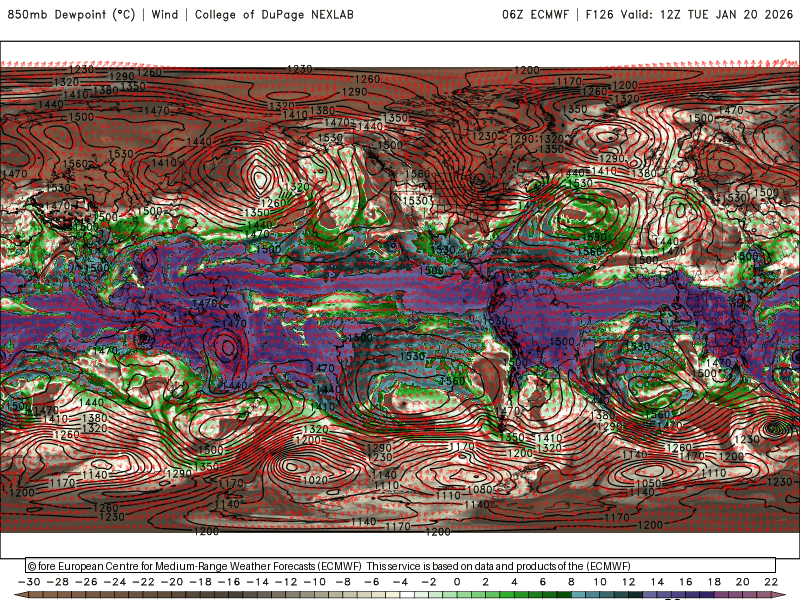Click the 8 value on the color scale
This screenshot has height=600, width=800.
[571, 582]
